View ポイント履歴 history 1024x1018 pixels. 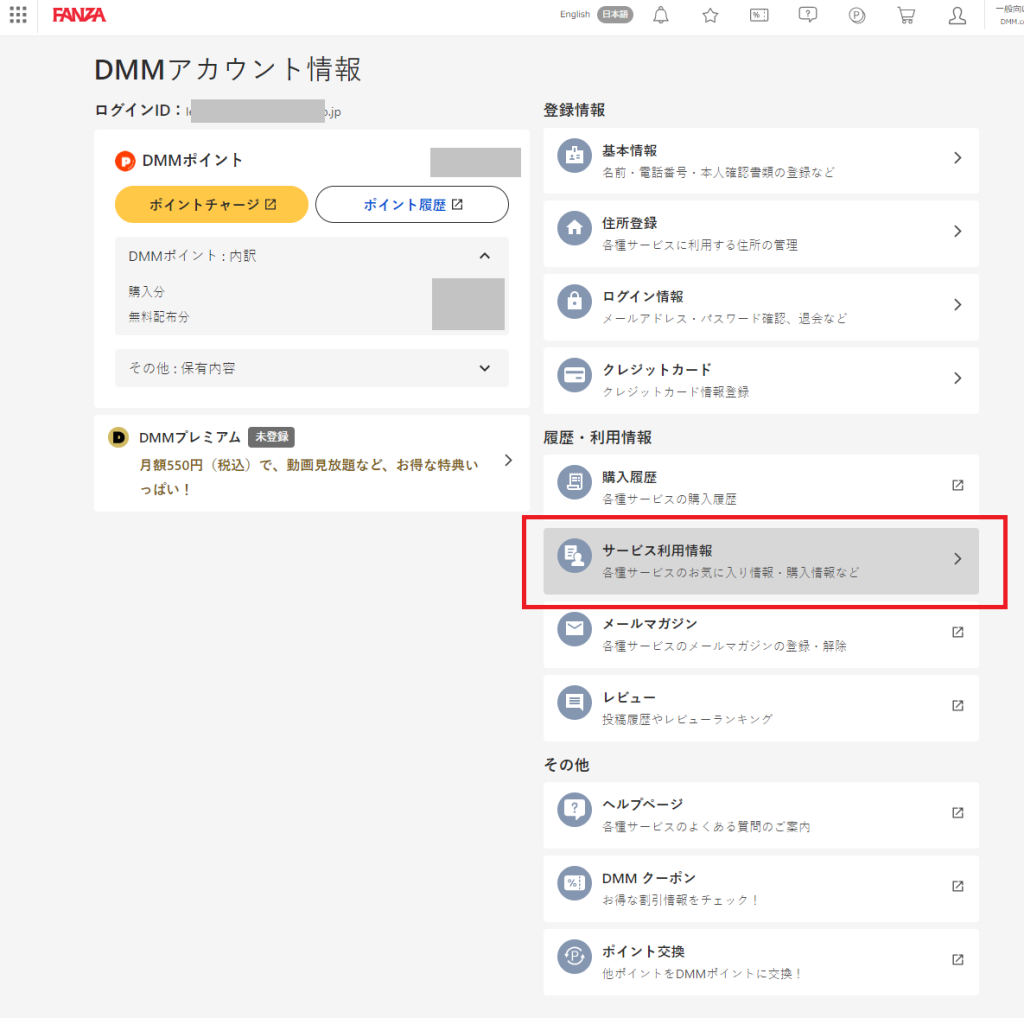[411, 204]
